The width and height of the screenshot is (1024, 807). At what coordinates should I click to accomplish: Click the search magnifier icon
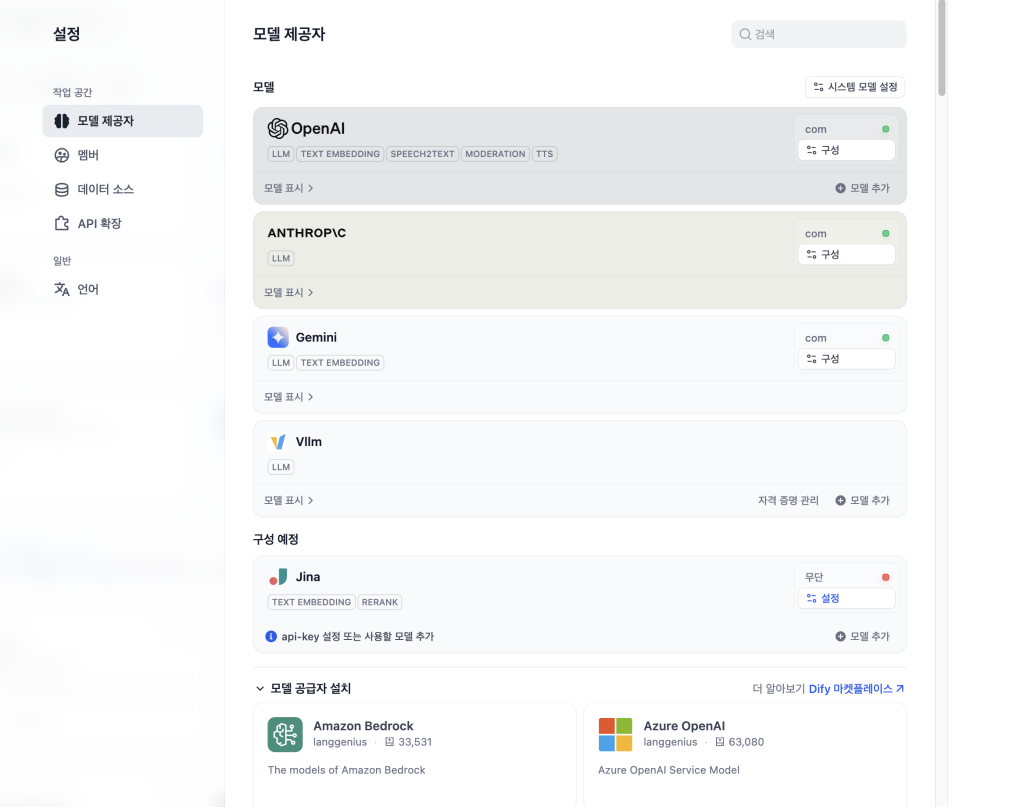745,34
